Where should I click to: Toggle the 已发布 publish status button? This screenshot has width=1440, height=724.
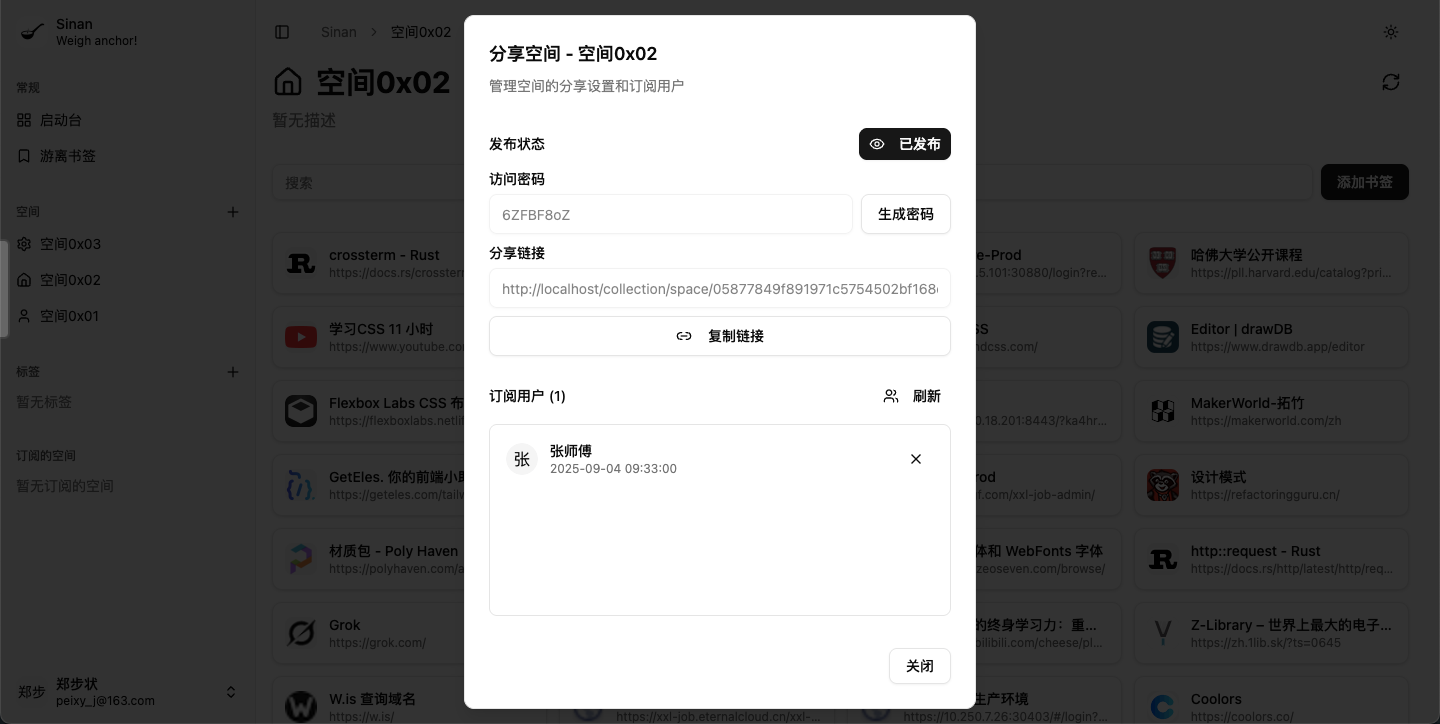pyautogui.click(x=904, y=144)
